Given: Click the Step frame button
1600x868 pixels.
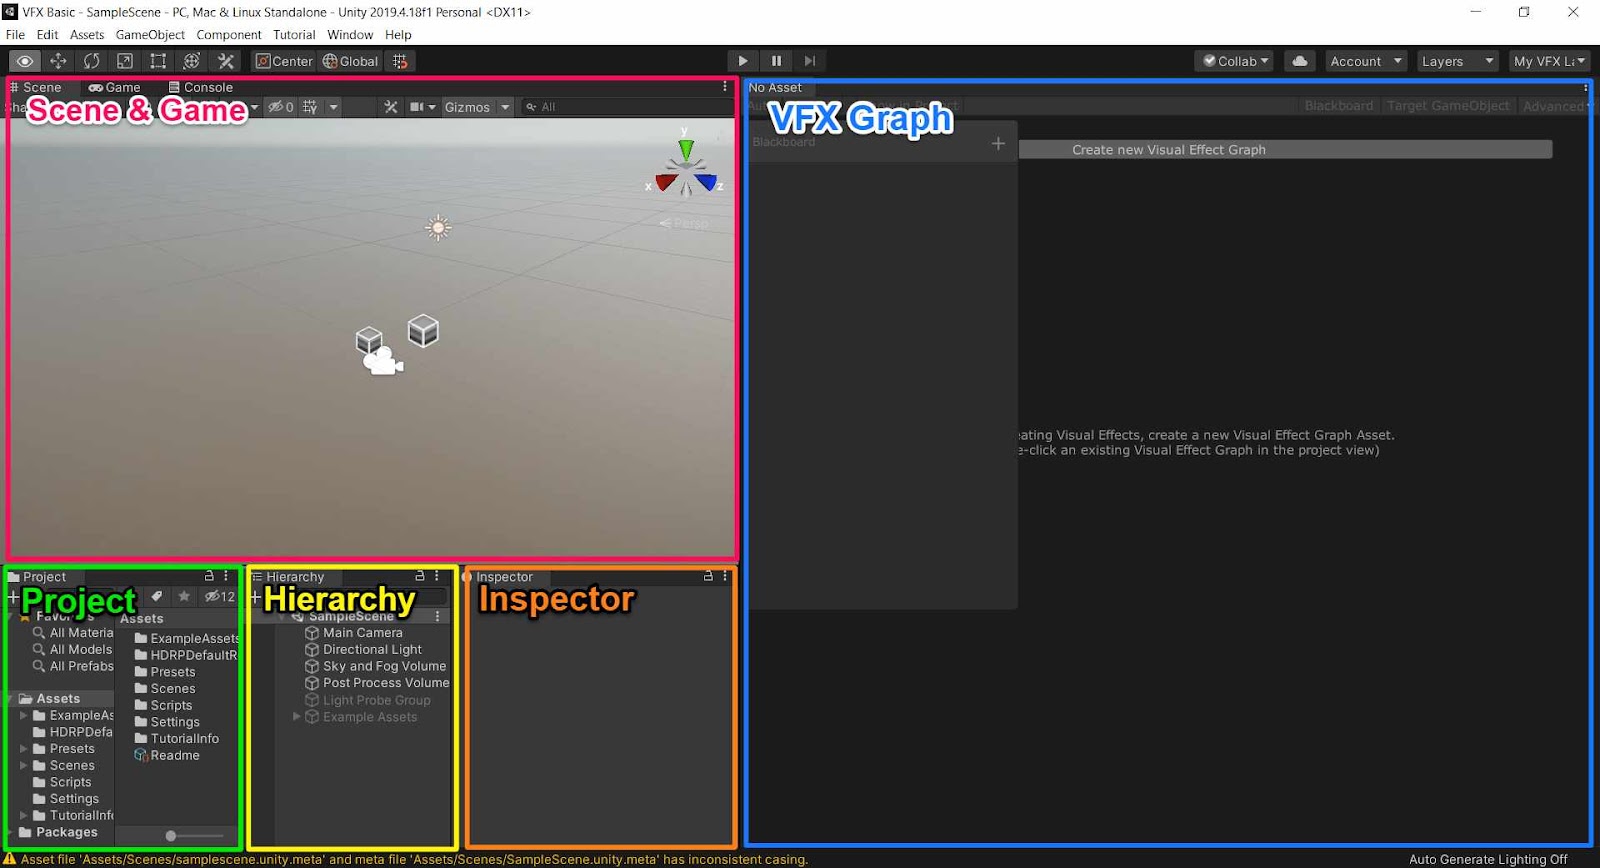Looking at the screenshot, I should pos(810,61).
